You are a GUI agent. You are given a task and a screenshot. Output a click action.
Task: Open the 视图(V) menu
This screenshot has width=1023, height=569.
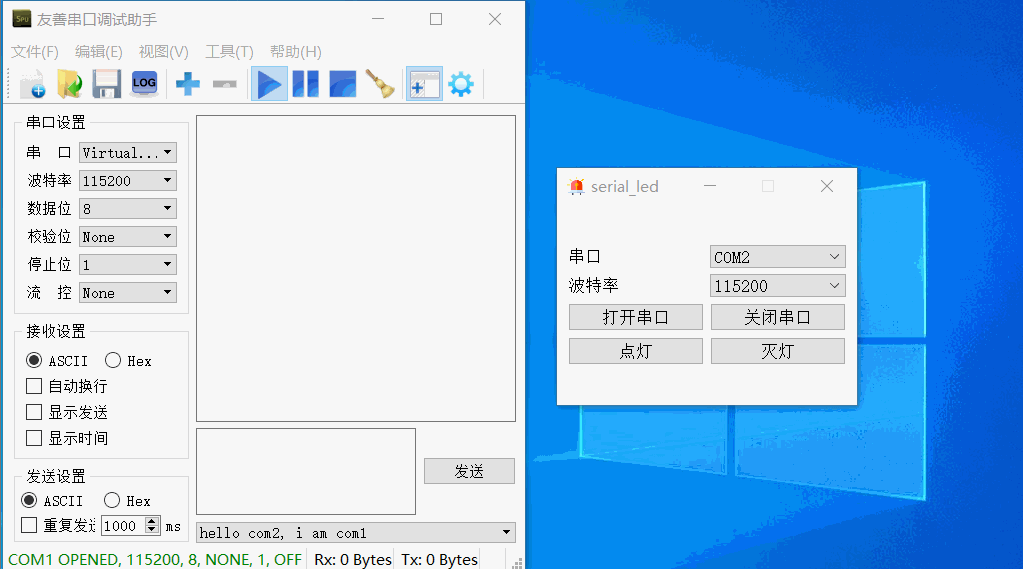coord(164,52)
